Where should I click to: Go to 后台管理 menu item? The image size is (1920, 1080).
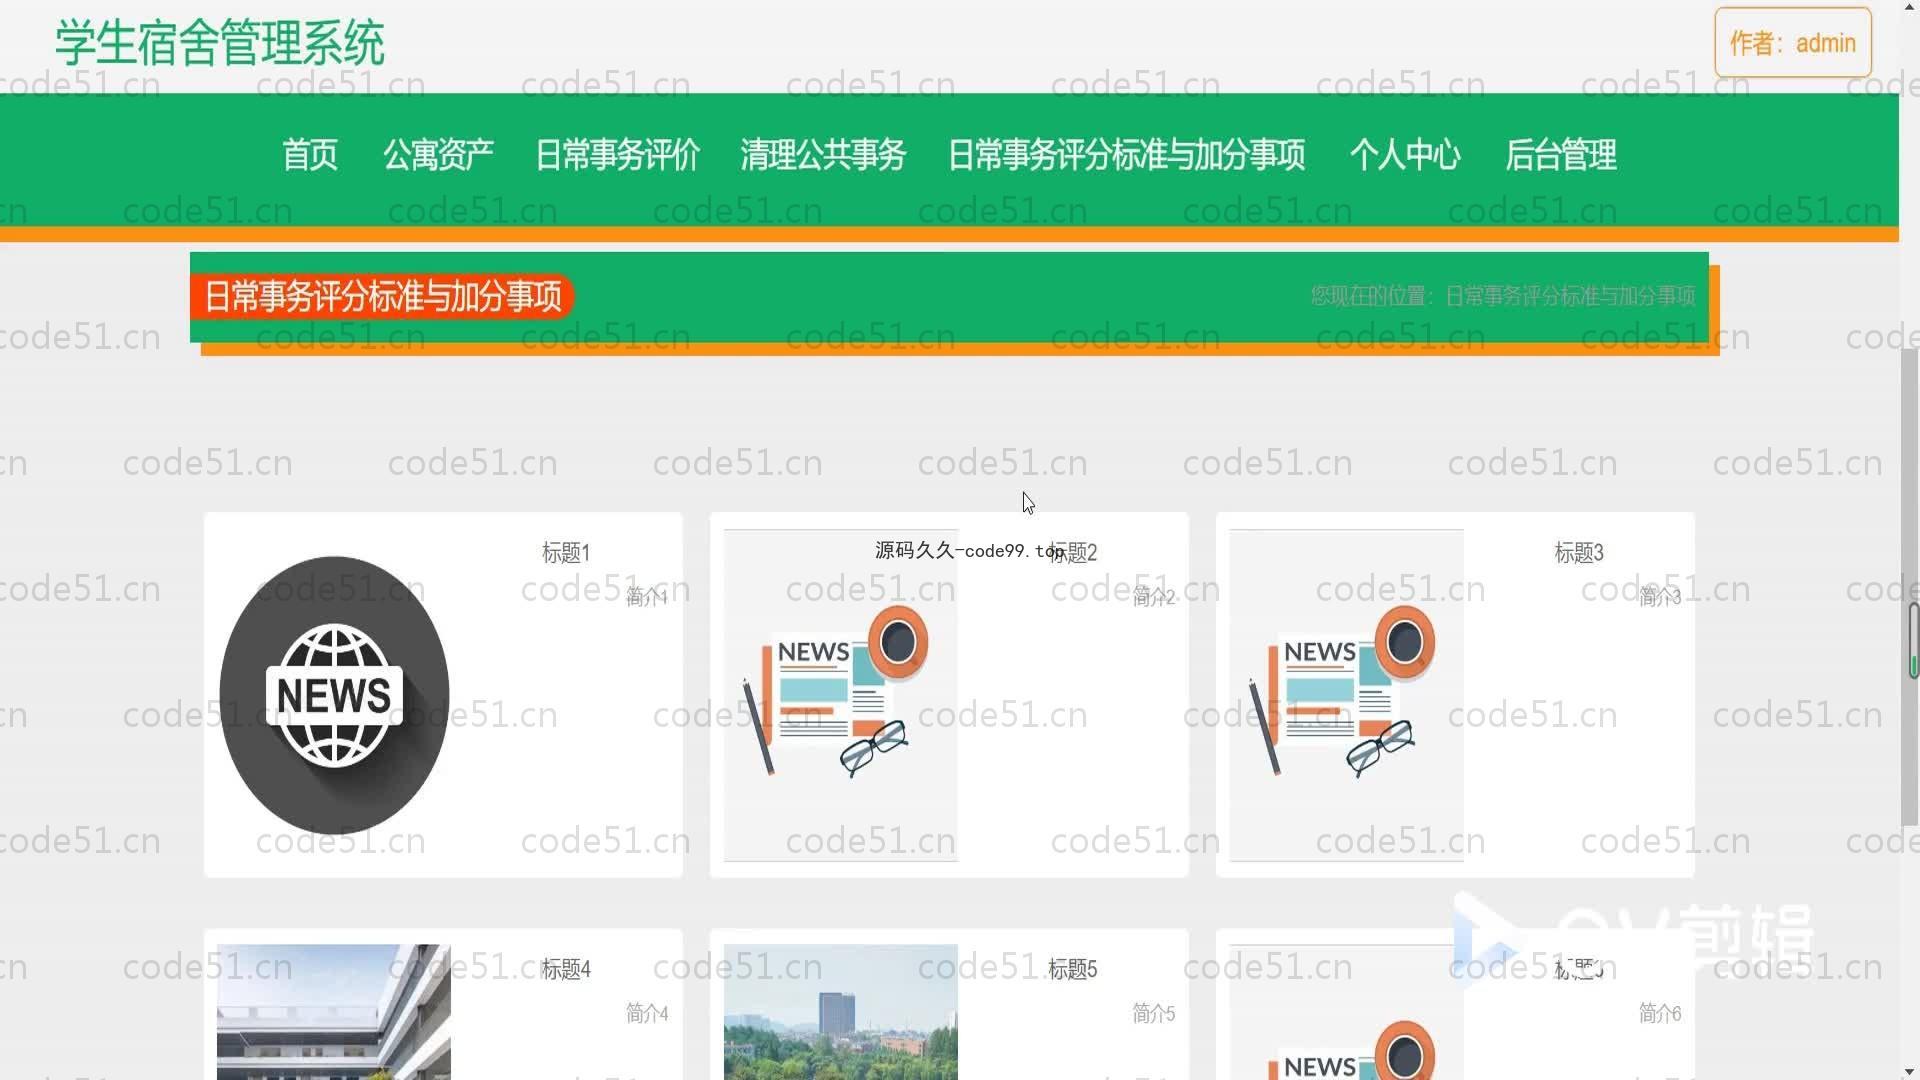[1561, 155]
